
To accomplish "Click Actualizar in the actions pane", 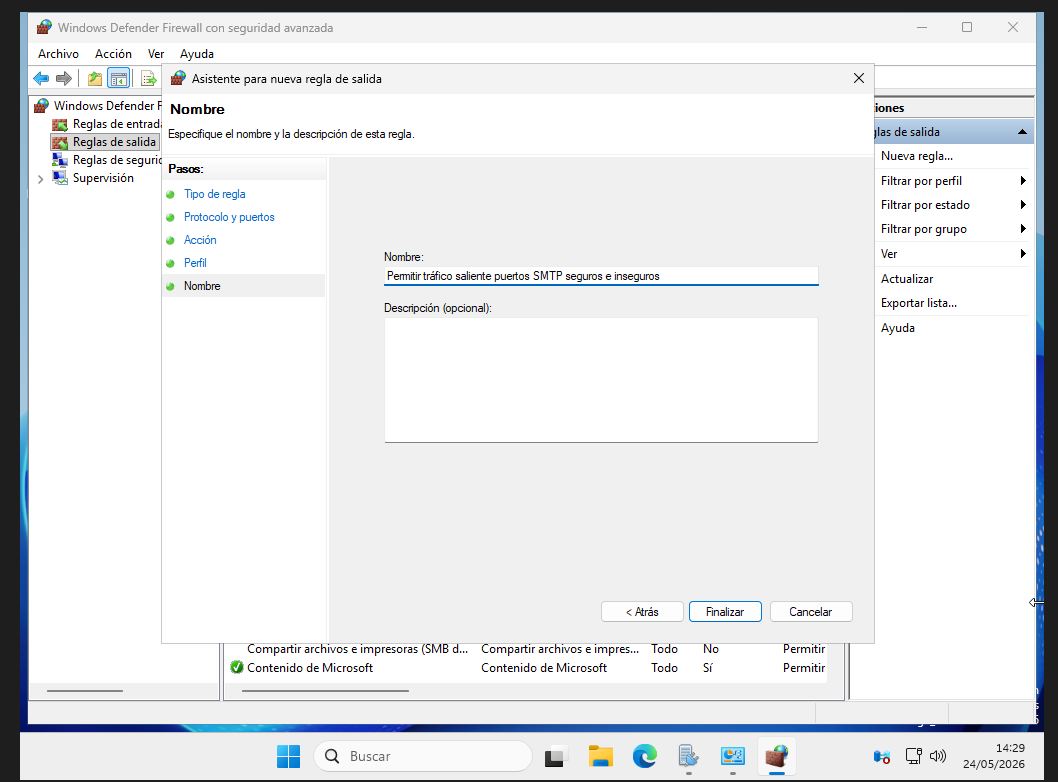I will tap(906, 279).
